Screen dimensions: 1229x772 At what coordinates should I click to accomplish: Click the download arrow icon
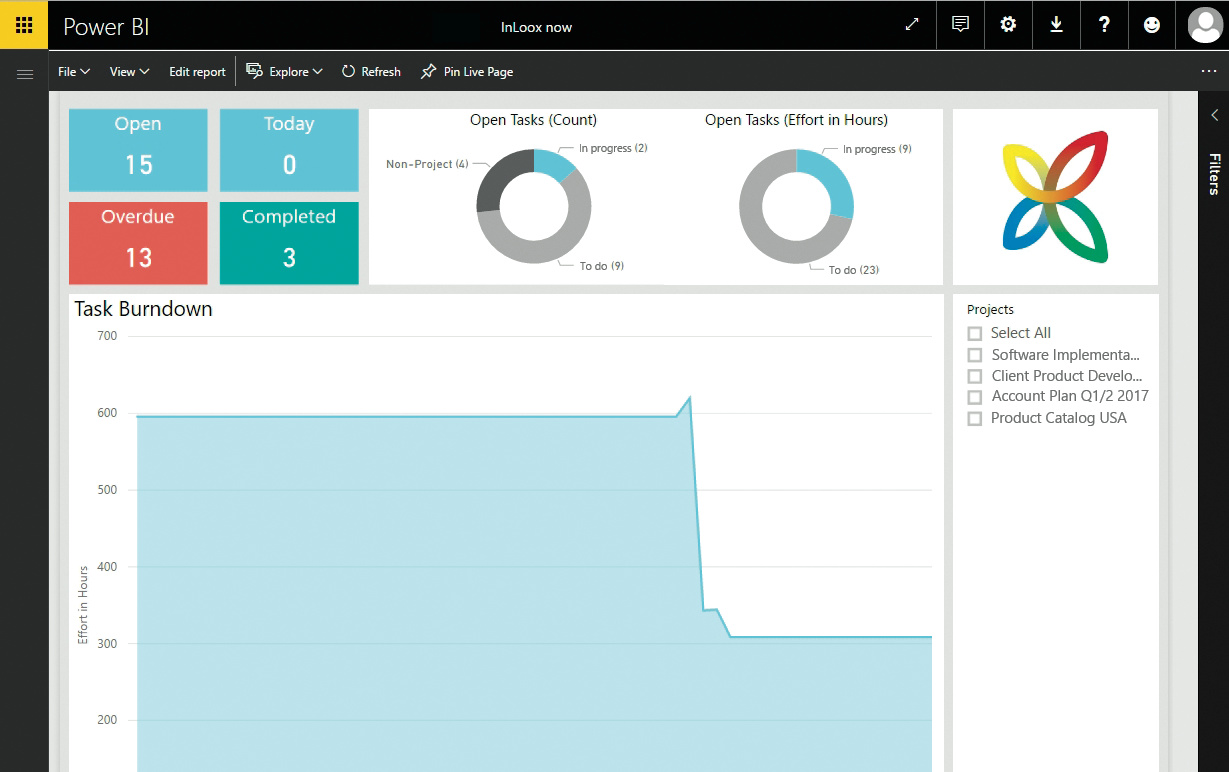[x=1056, y=25]
